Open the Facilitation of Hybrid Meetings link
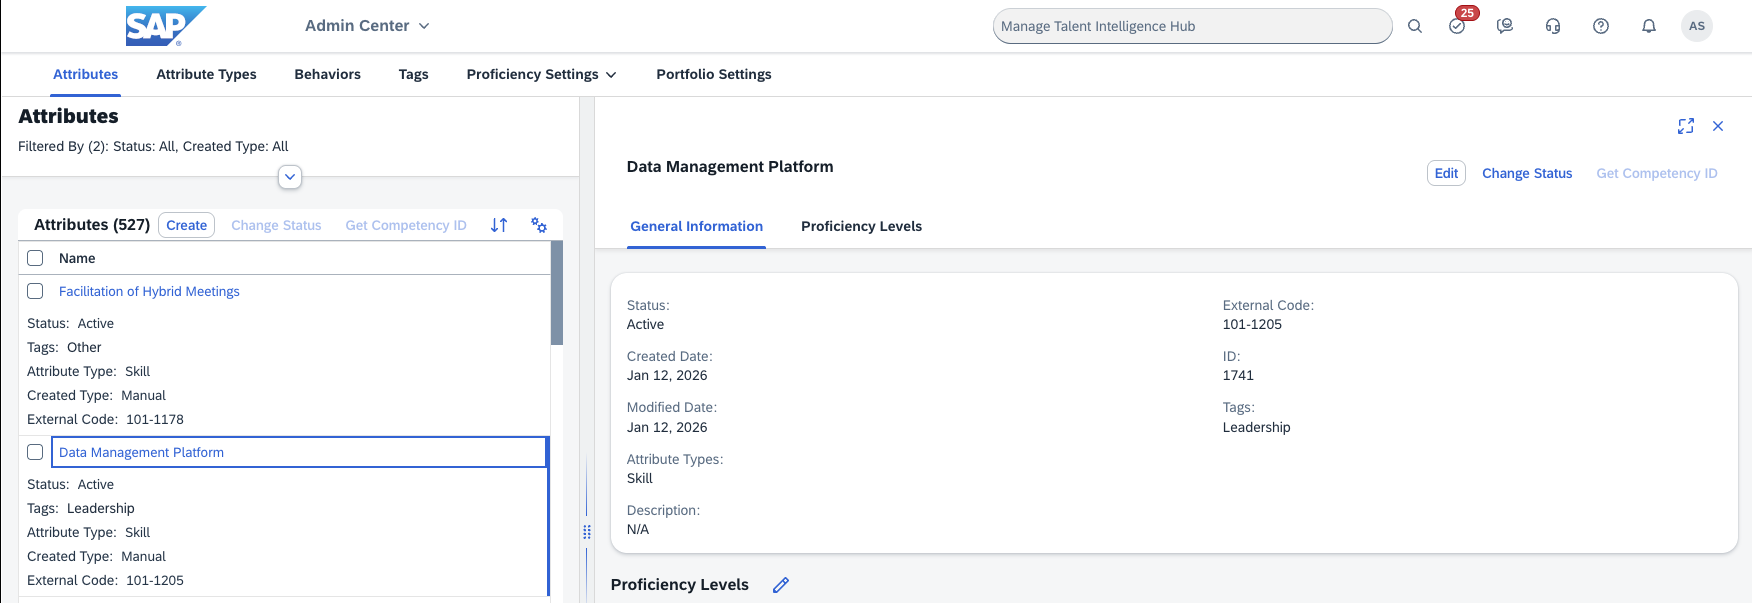This screenshot has height=603, width=1752. 149,291
